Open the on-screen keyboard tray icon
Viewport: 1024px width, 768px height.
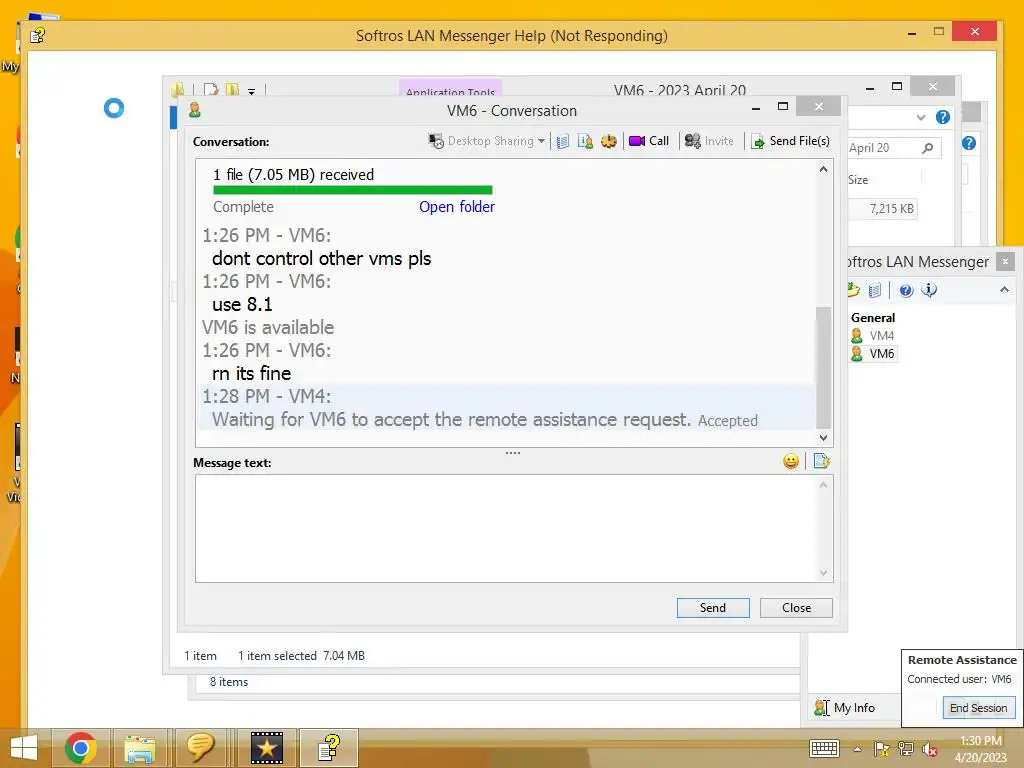pyautogui.click(x=824, y=749)
